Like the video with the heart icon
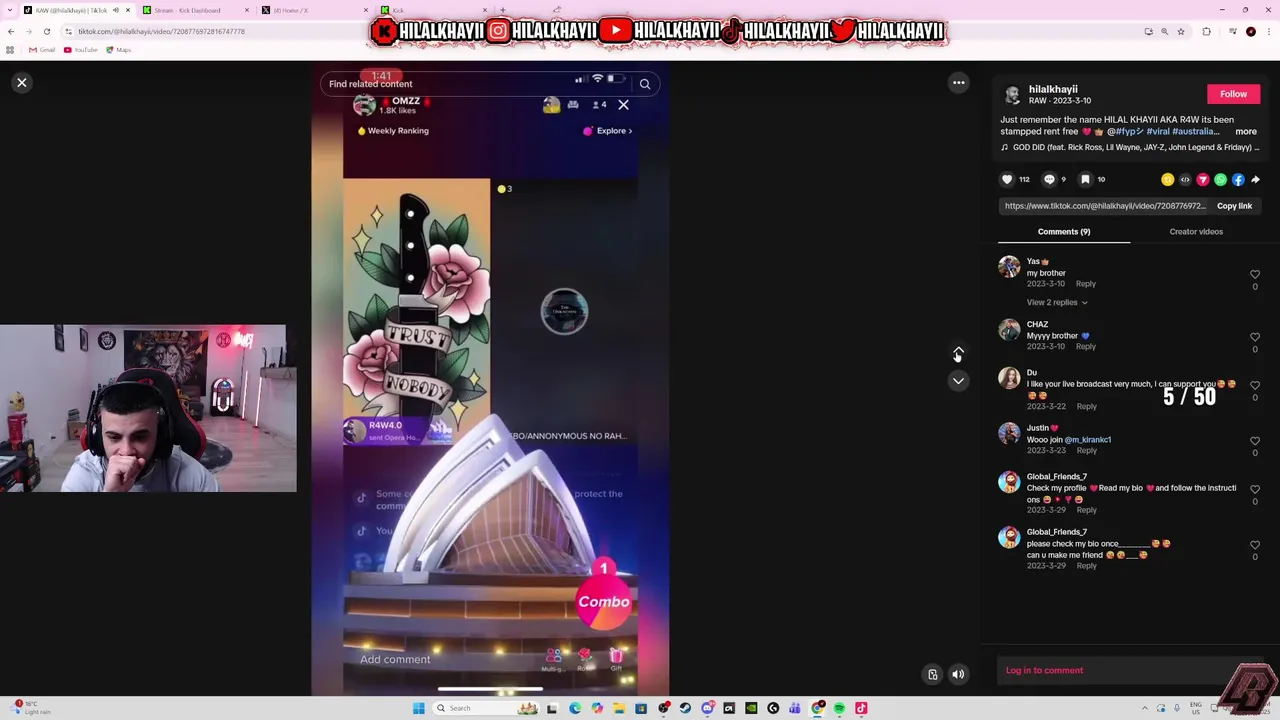Image resolution: width=1280 pixels, height=720 pixels. click(x=1007, y=180)
